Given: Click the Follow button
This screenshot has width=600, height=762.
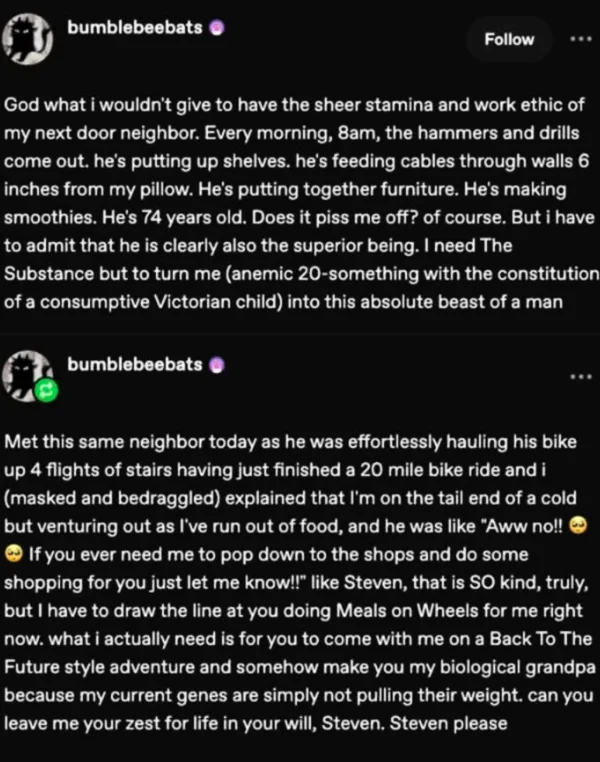Looking at the screenshot, I should (x=509, y=40).
